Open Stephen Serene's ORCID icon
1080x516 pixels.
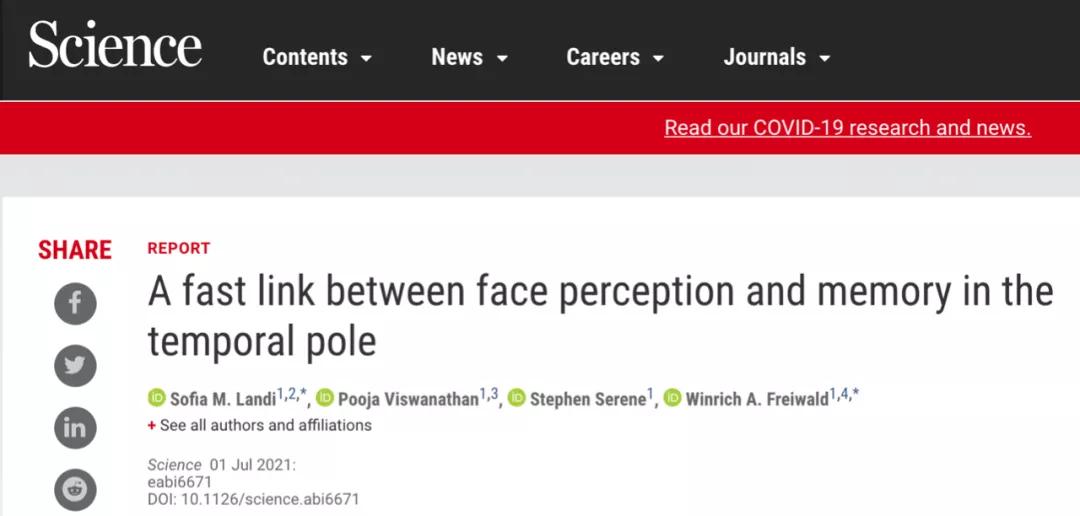pyautogui.click(x=516, y=398)
